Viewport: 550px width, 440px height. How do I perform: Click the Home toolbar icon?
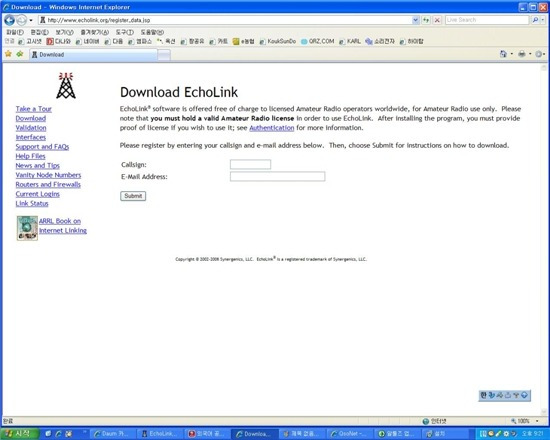503,54
